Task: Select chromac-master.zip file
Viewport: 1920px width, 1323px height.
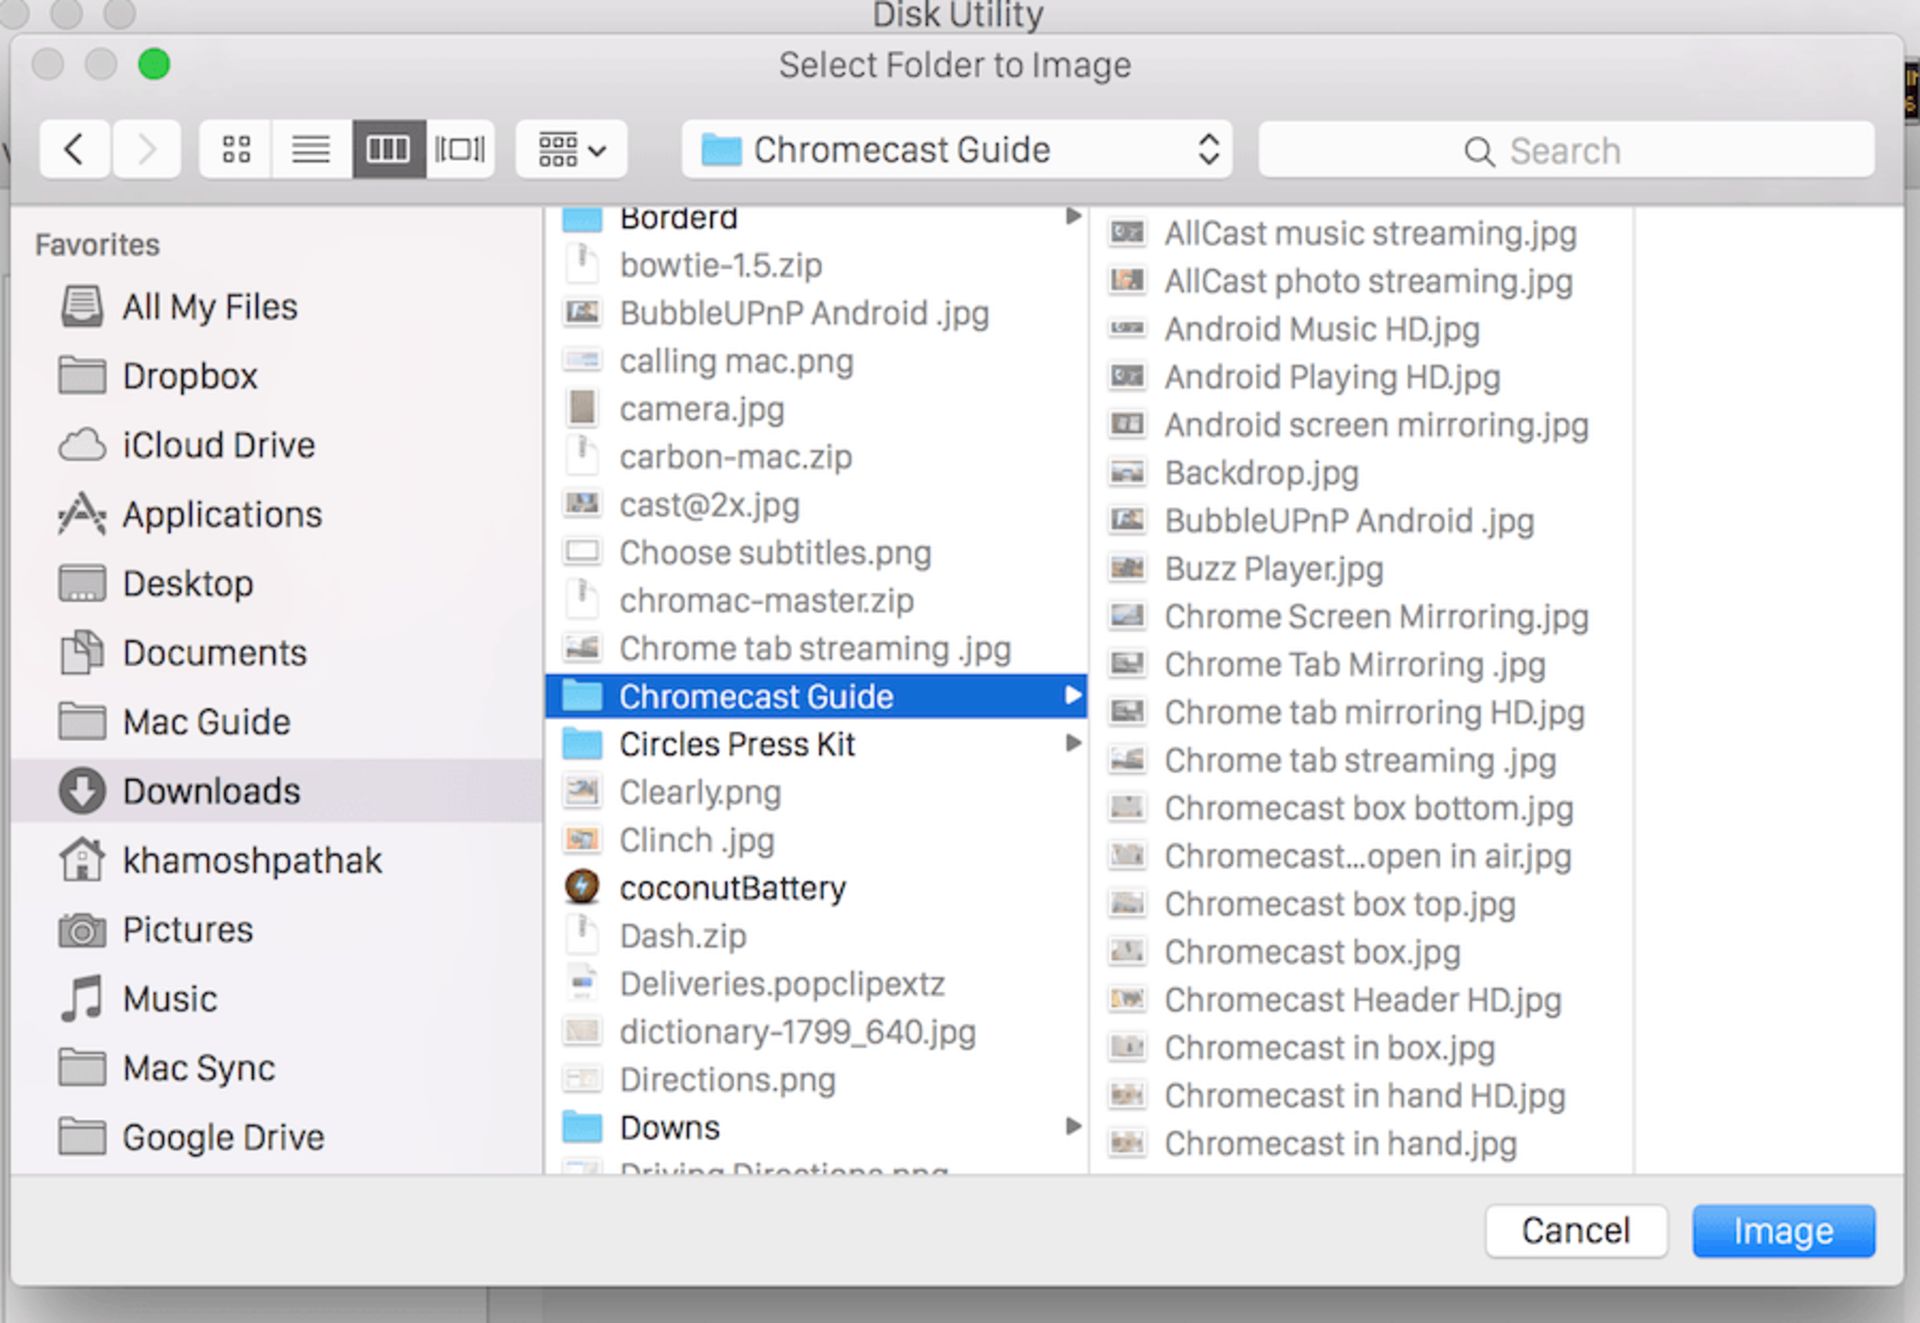Action: 816,601
